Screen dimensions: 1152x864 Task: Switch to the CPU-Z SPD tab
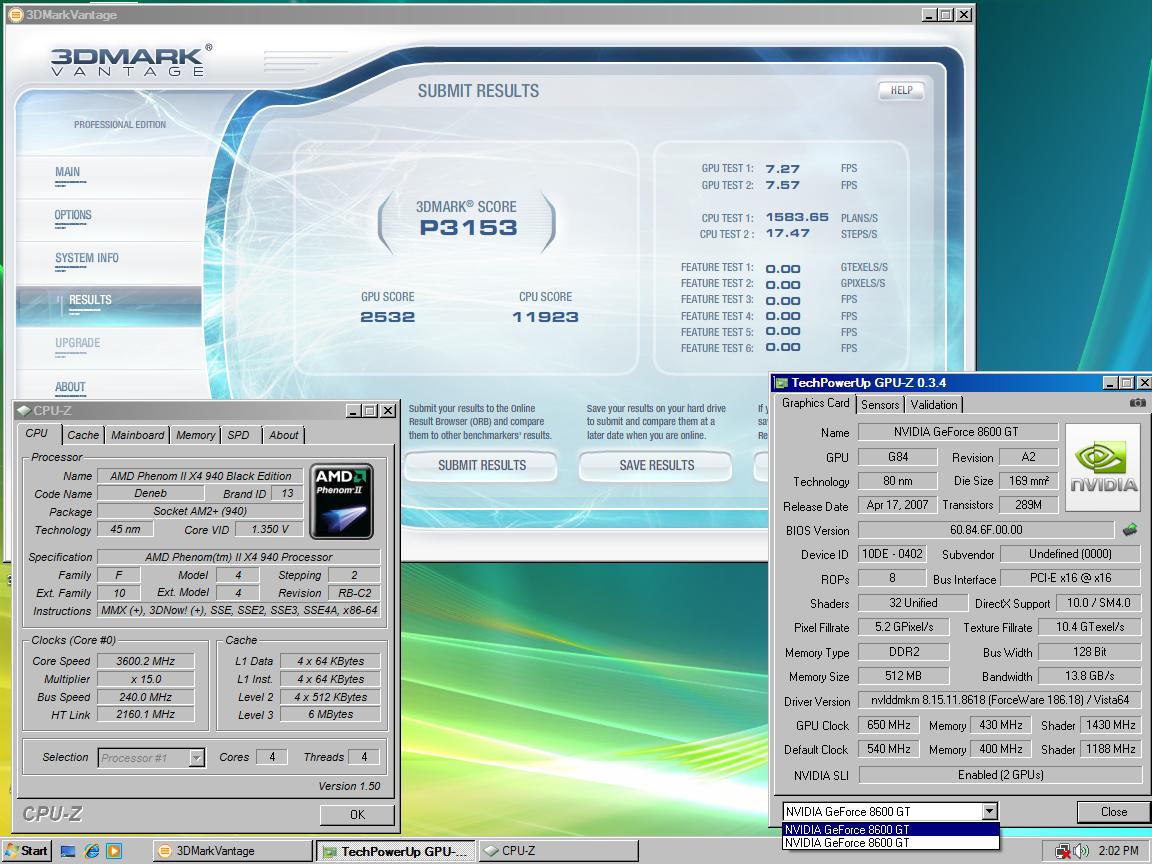pyautogui.click(x=238, y=435)
